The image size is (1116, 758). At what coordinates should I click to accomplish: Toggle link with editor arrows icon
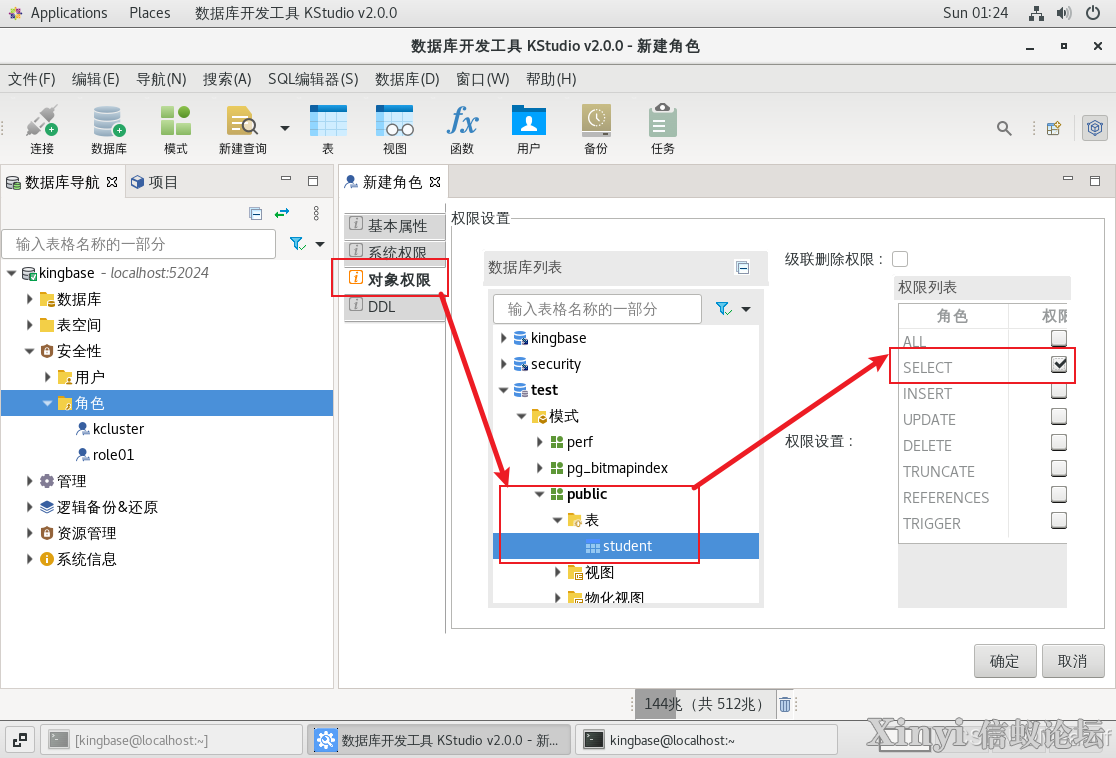[x=283, y=214]
